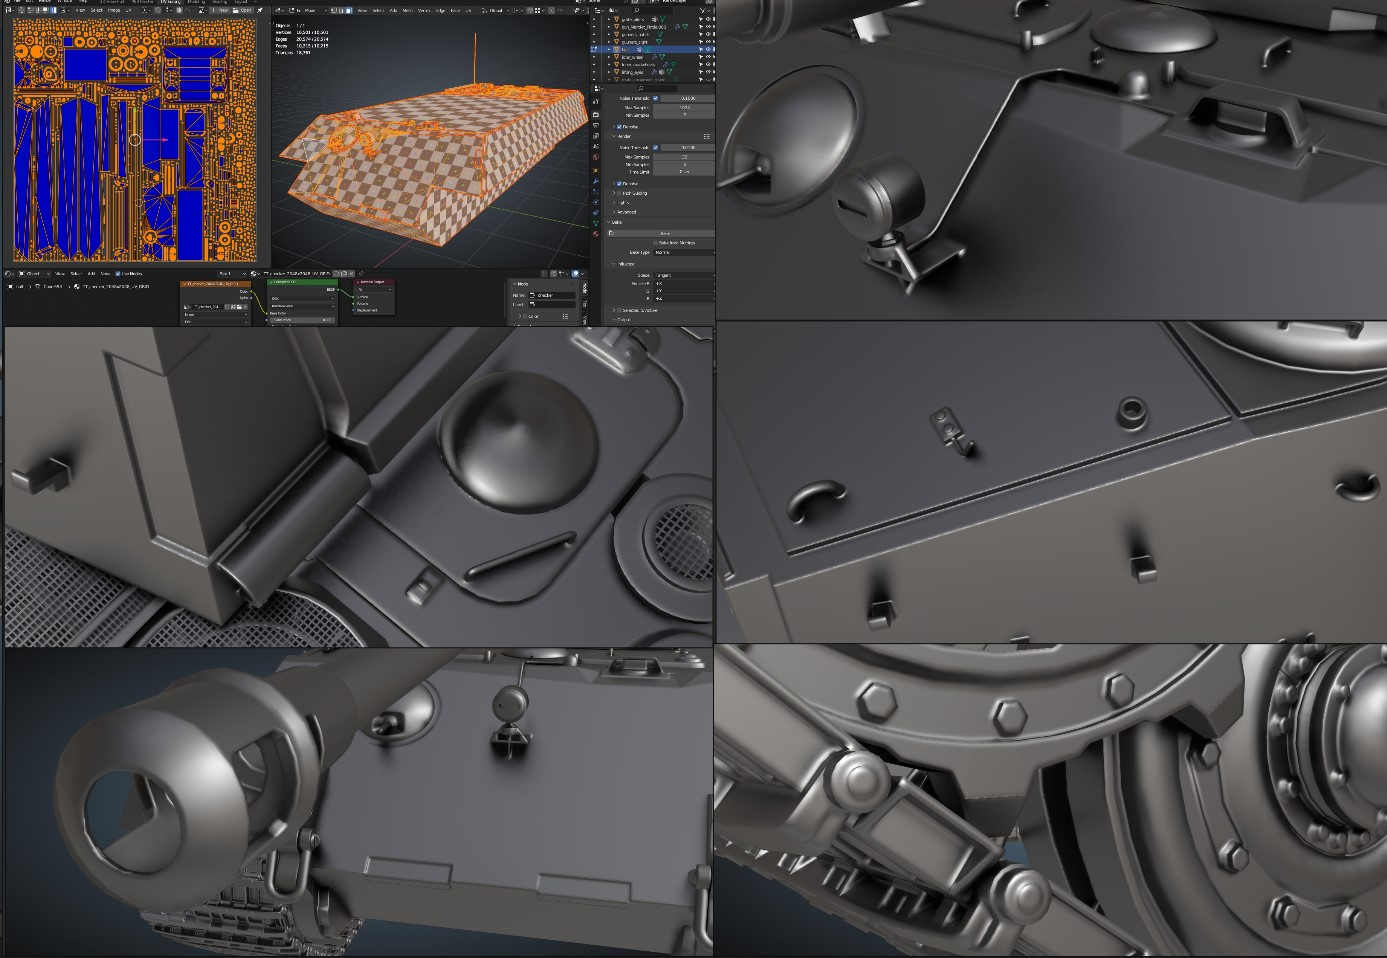Click the hull breadcrumb in node editor
1387x958 pixels.
16,287
